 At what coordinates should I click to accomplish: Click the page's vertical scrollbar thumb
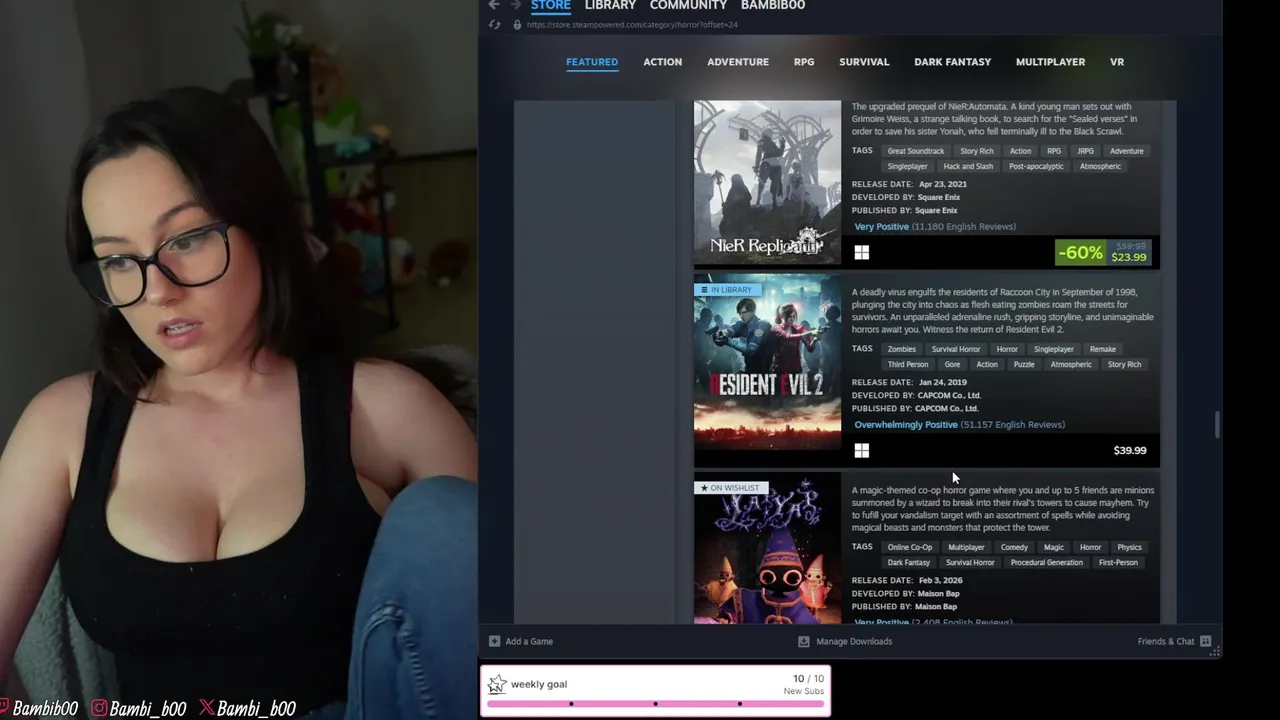[1217, 424]
